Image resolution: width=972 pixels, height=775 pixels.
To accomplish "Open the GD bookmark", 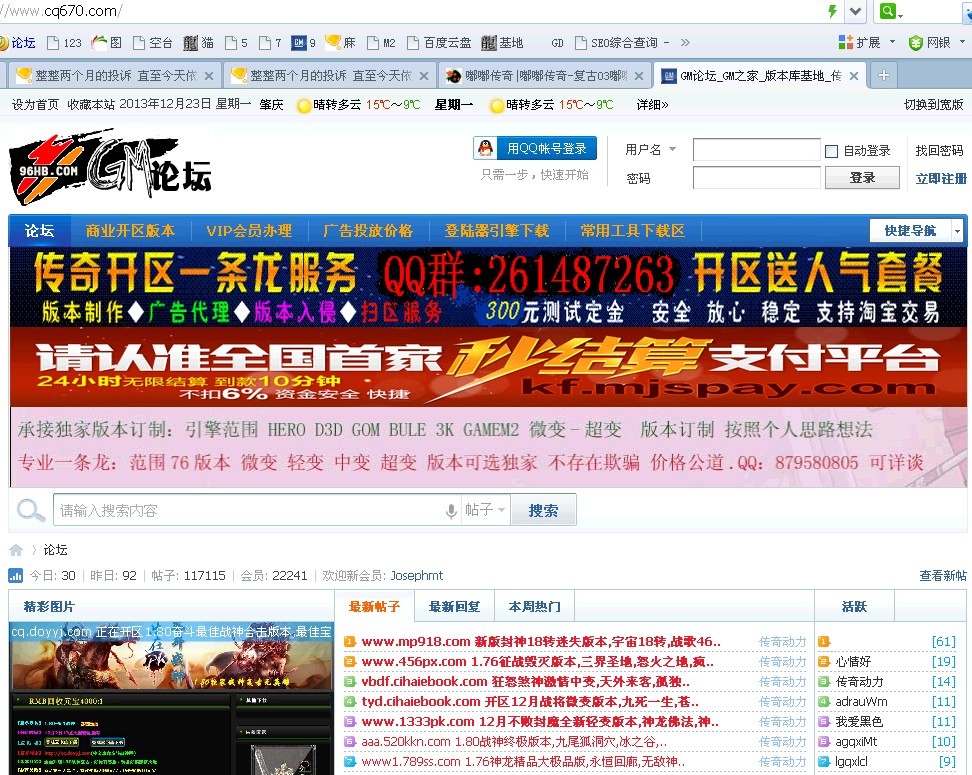I will pyautogui.click(x=557, y=43).
